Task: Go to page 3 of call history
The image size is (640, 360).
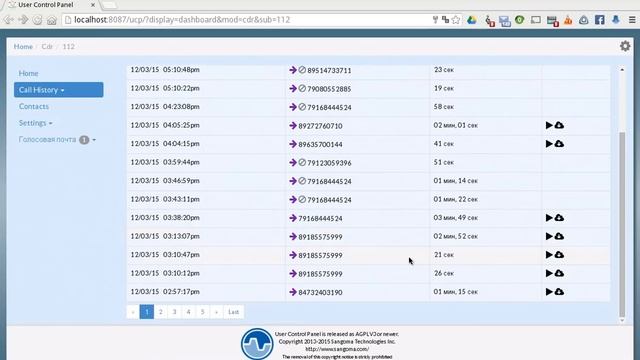Action: tap(174, 312)
